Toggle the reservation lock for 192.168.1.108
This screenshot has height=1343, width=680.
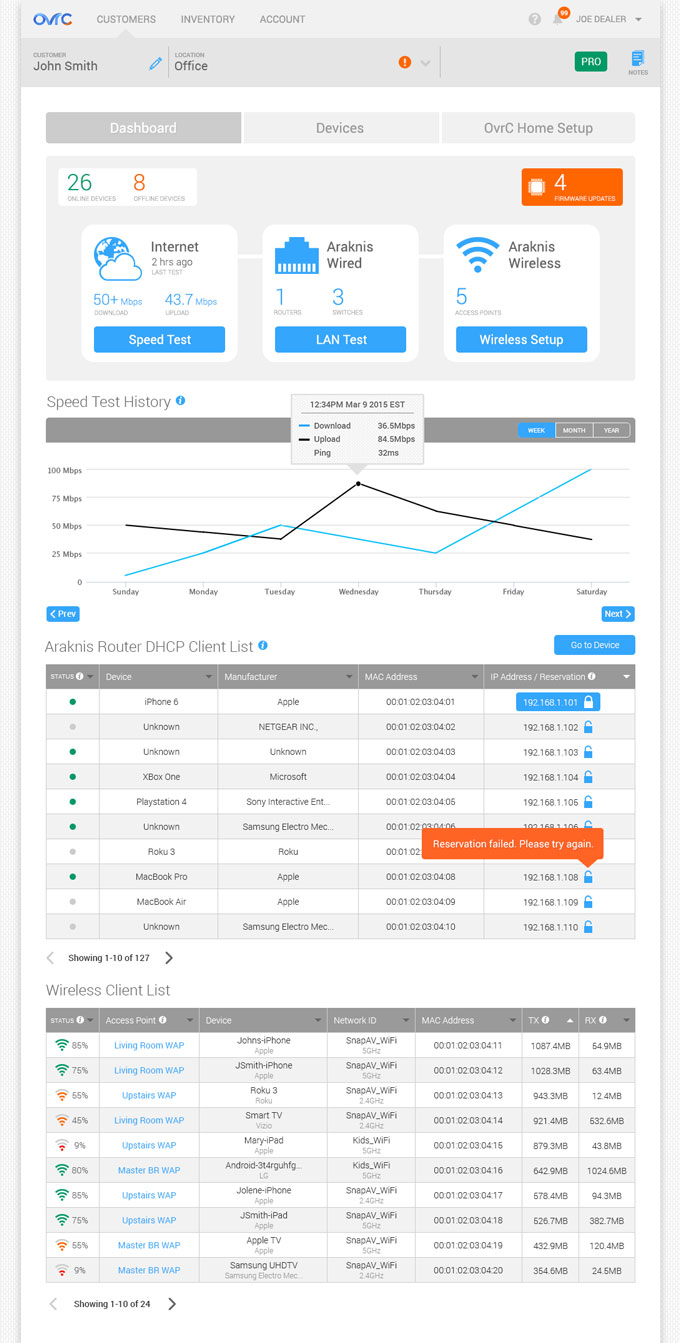click(x=589, y=877)
